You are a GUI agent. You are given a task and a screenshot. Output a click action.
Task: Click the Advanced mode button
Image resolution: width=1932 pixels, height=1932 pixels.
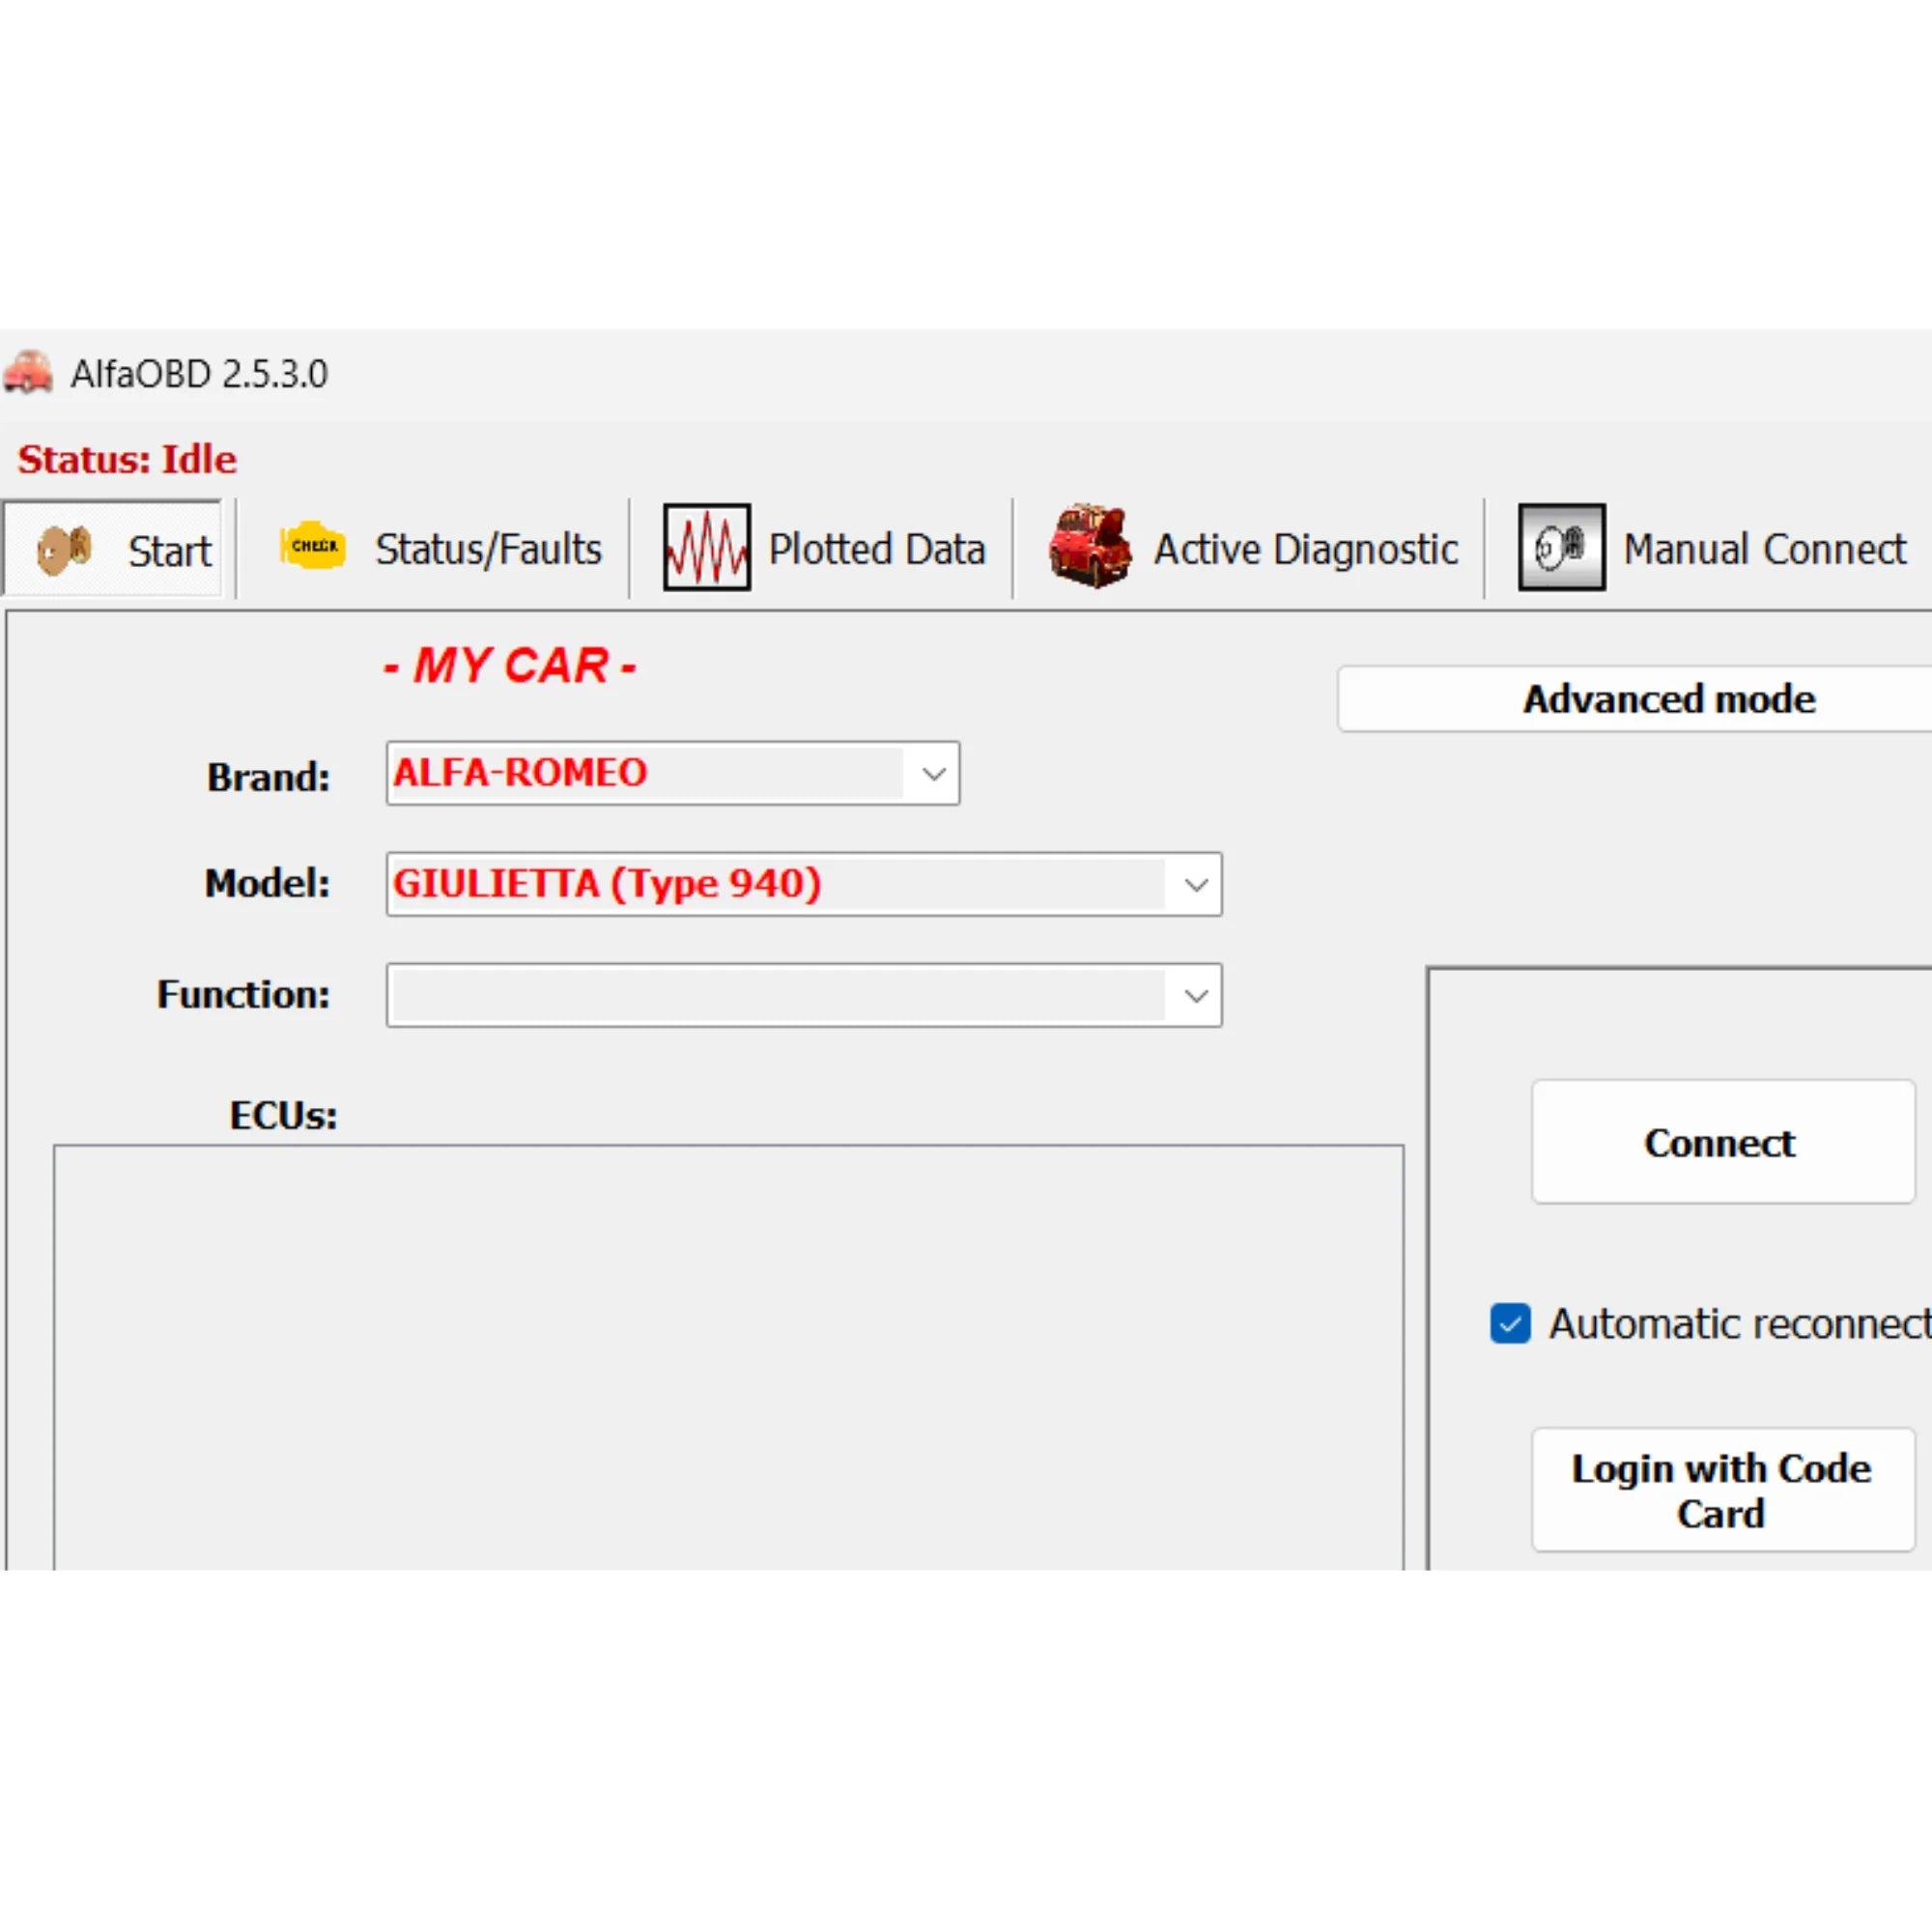tap(1668, 699)
